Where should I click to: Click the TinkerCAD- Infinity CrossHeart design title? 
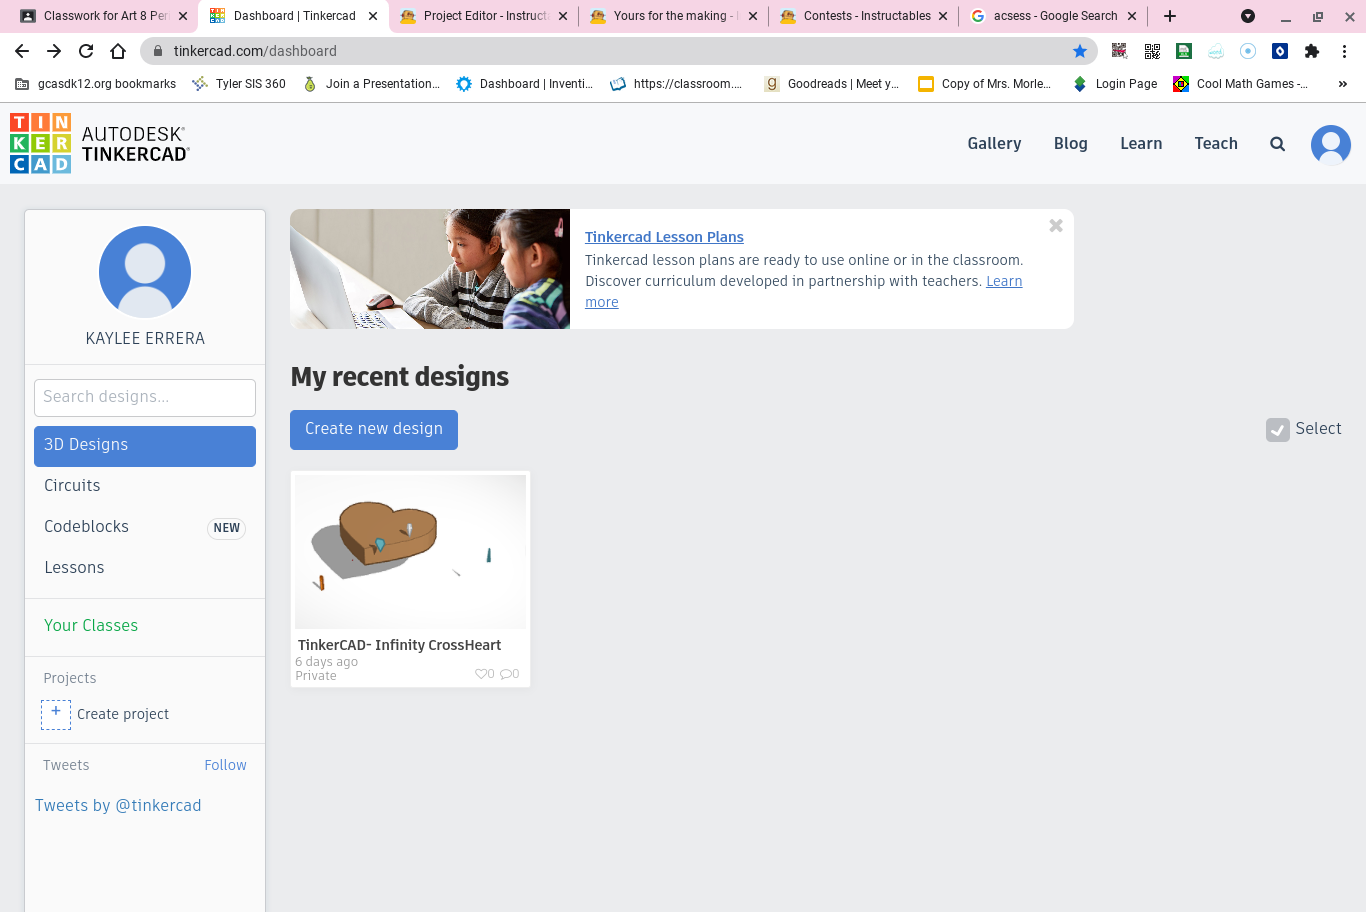pyautogui.click(x=399, y=646)
